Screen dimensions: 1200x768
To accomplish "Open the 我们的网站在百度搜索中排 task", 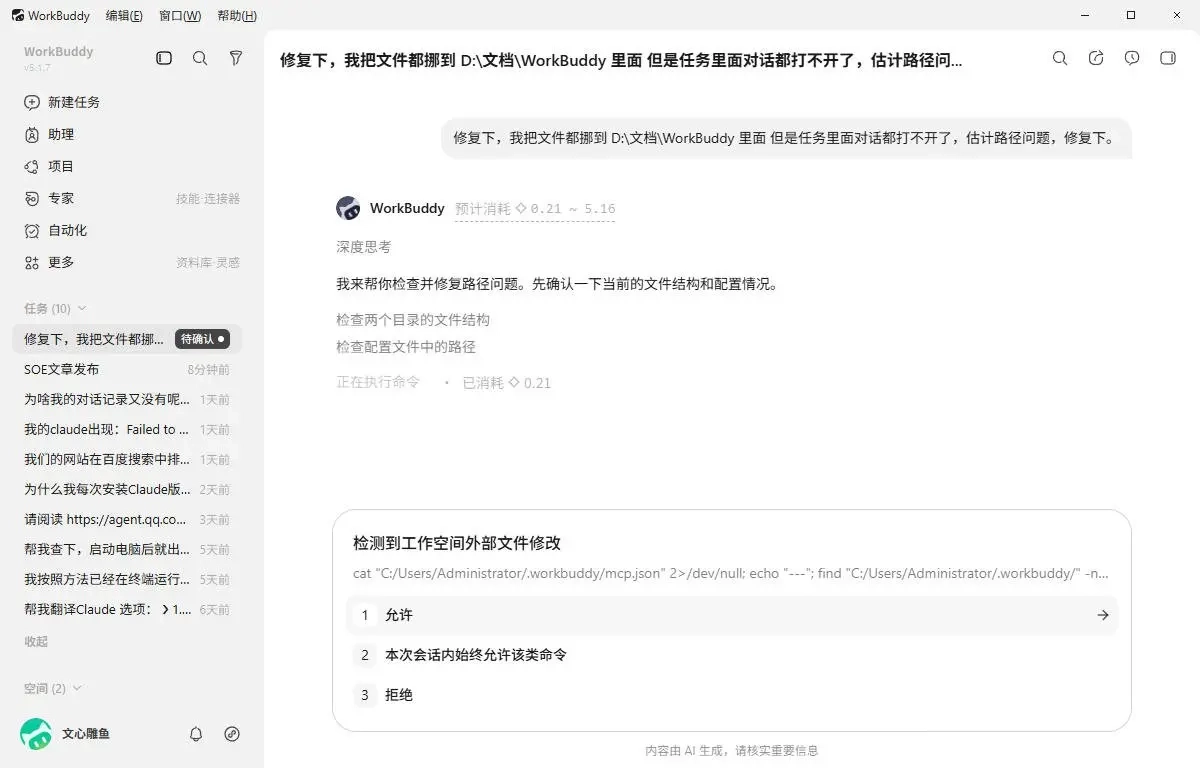I will tap(127, 459).
